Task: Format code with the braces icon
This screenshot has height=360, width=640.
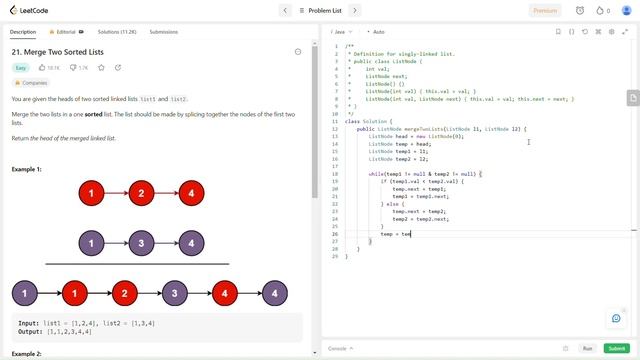Action: pos(571,31)
